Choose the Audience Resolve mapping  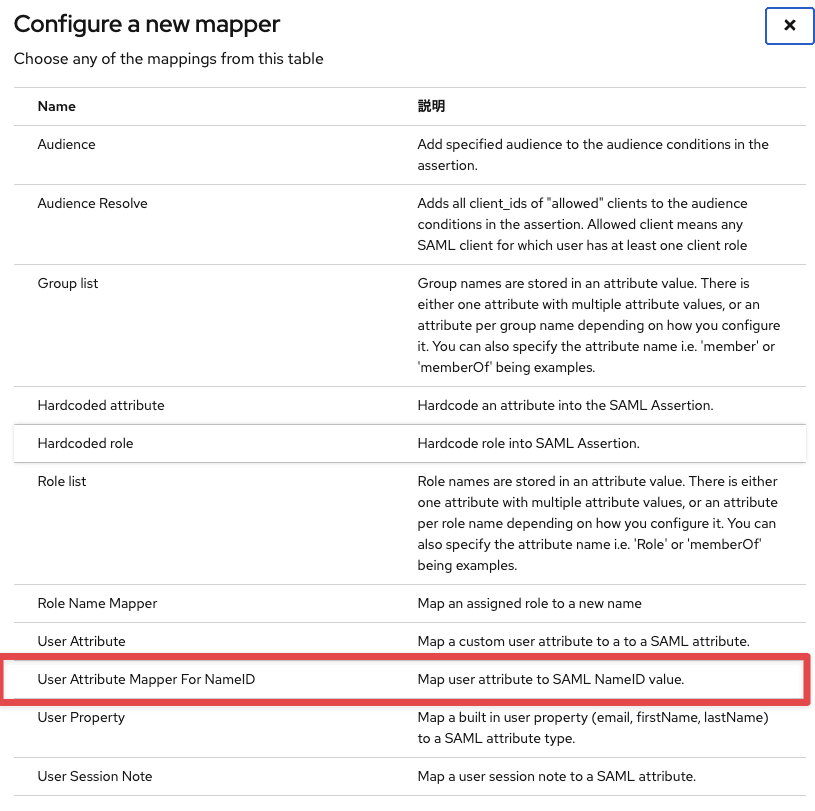click(92, 203)
